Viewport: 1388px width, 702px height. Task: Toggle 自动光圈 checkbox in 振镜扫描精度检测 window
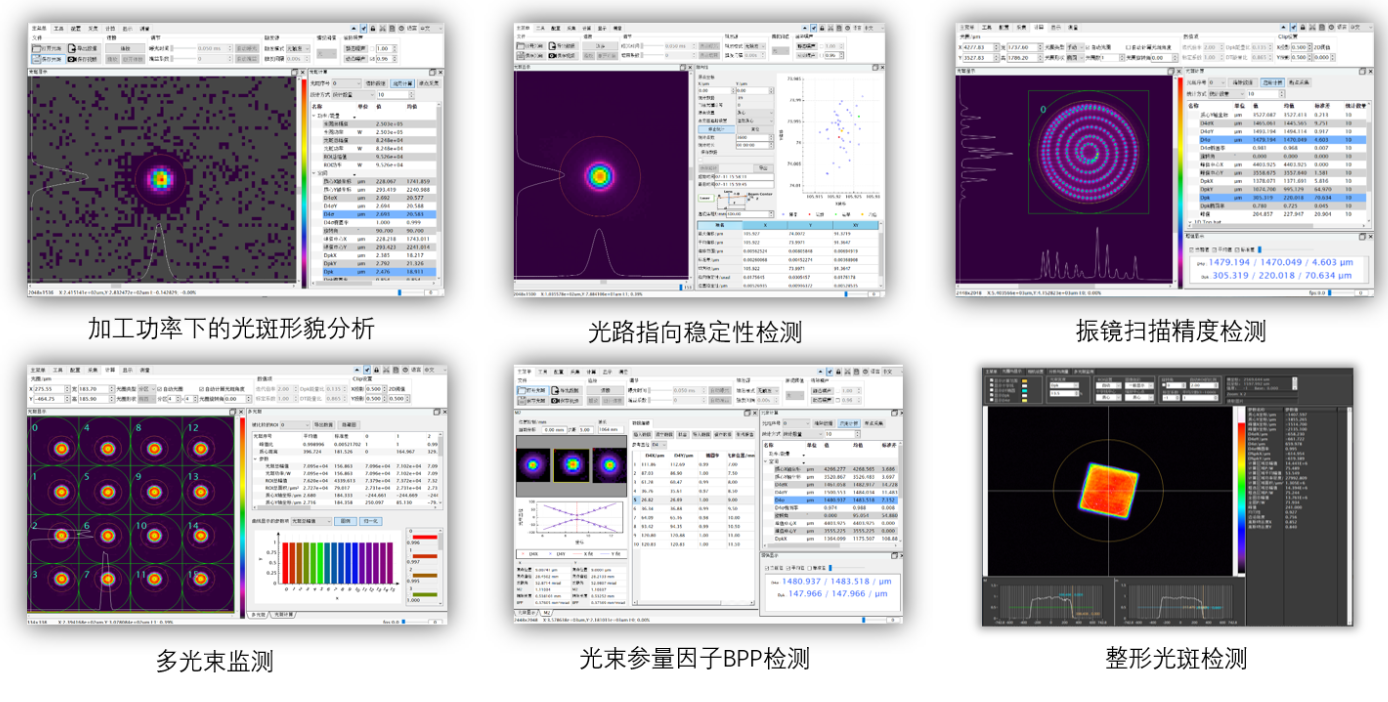[1087, 47]
